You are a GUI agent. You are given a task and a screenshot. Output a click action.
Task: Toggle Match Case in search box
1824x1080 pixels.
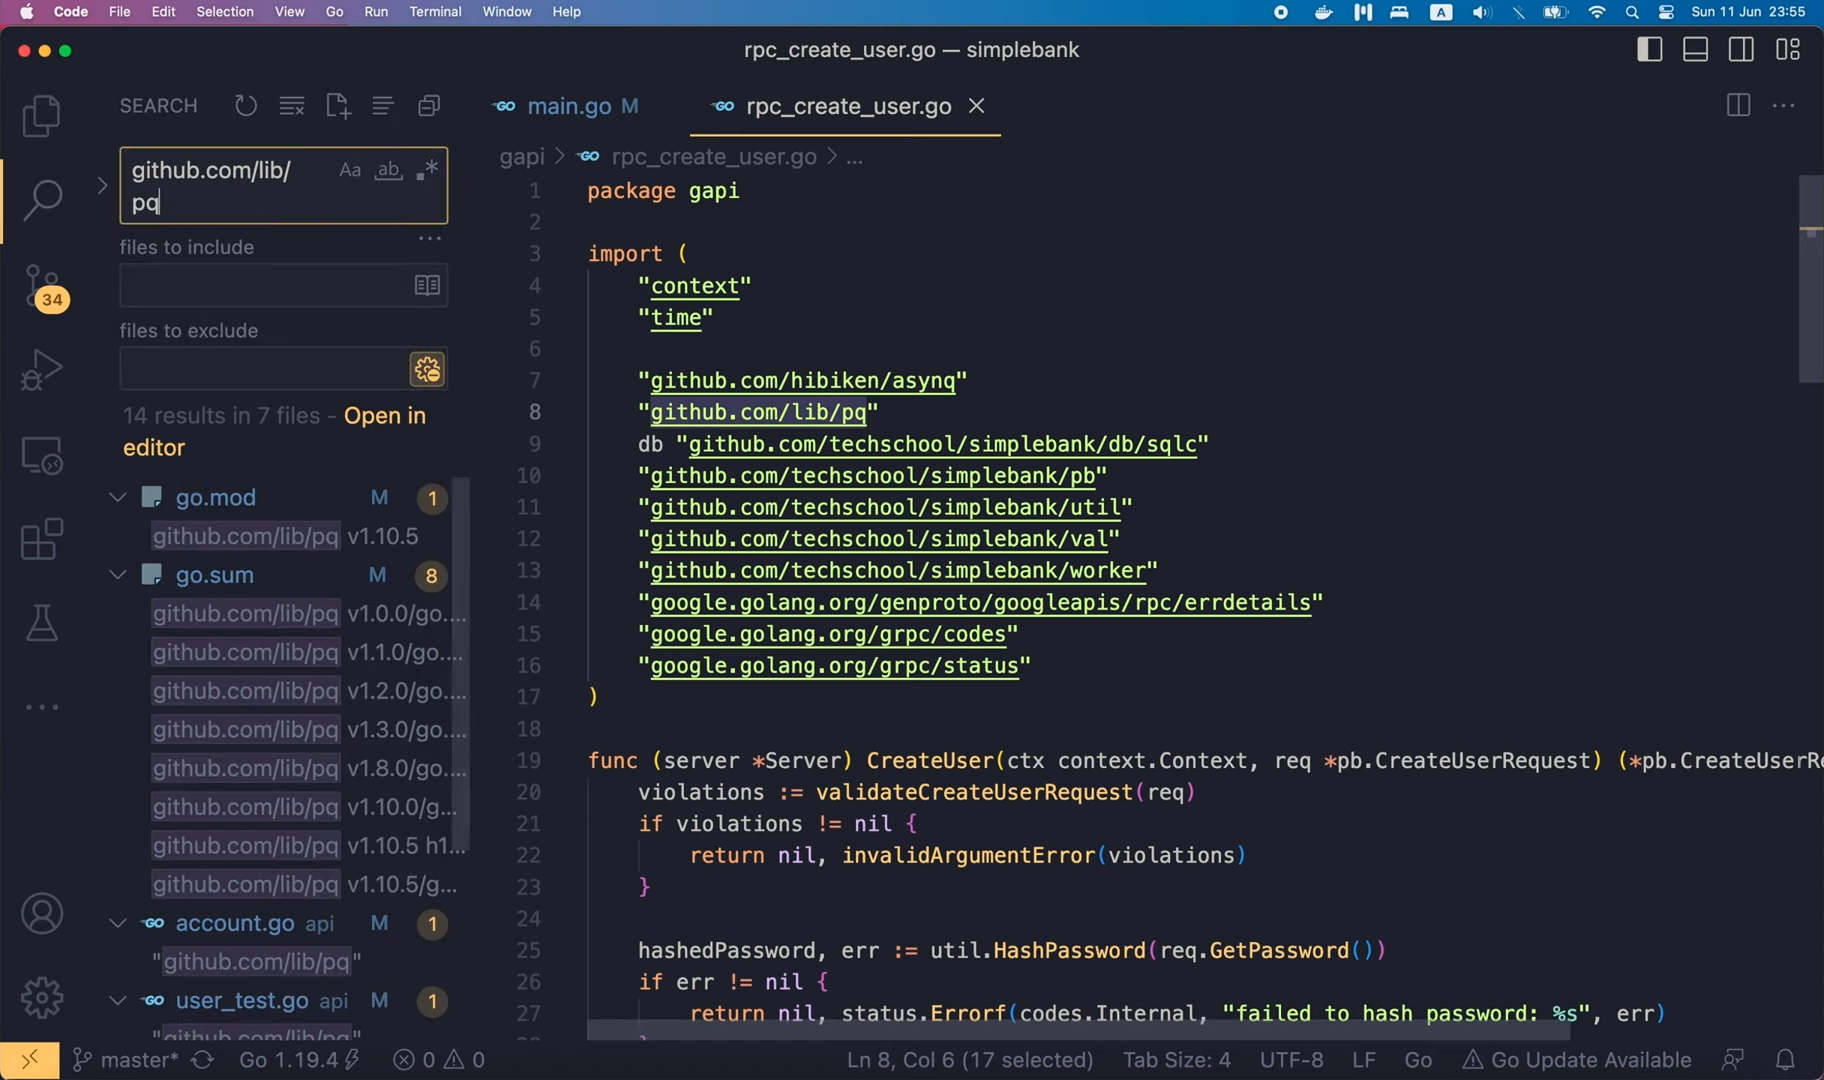350,171
